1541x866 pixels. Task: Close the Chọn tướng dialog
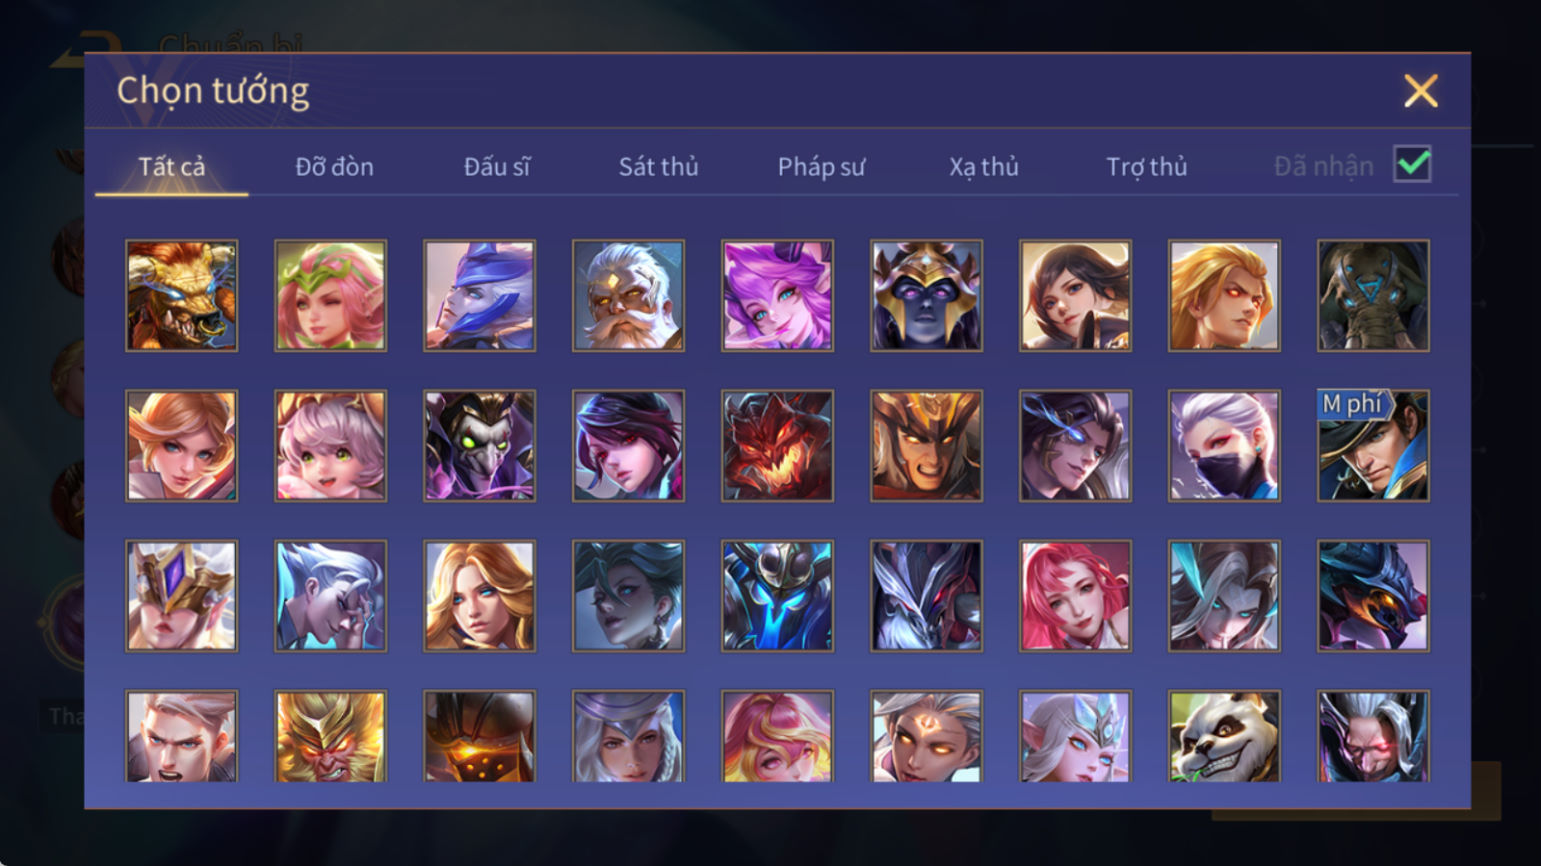(x=1420, y=91)
